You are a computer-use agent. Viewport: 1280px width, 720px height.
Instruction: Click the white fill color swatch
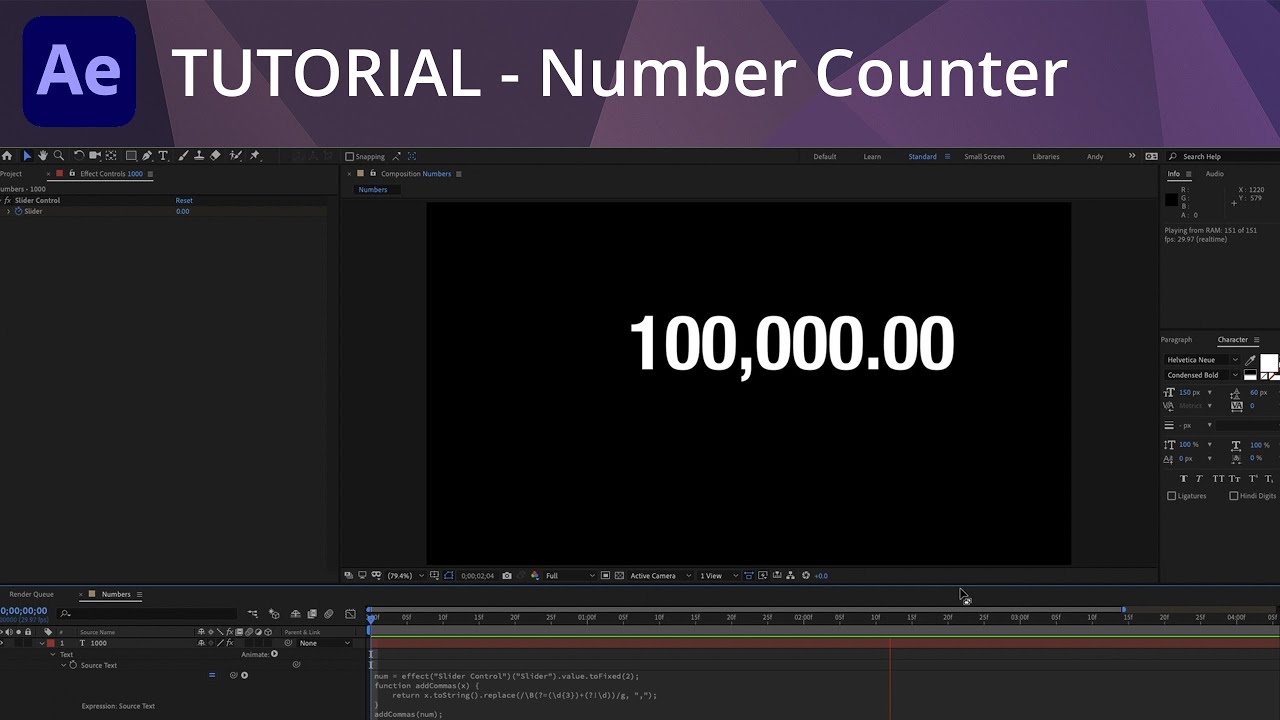[1268, 362]
